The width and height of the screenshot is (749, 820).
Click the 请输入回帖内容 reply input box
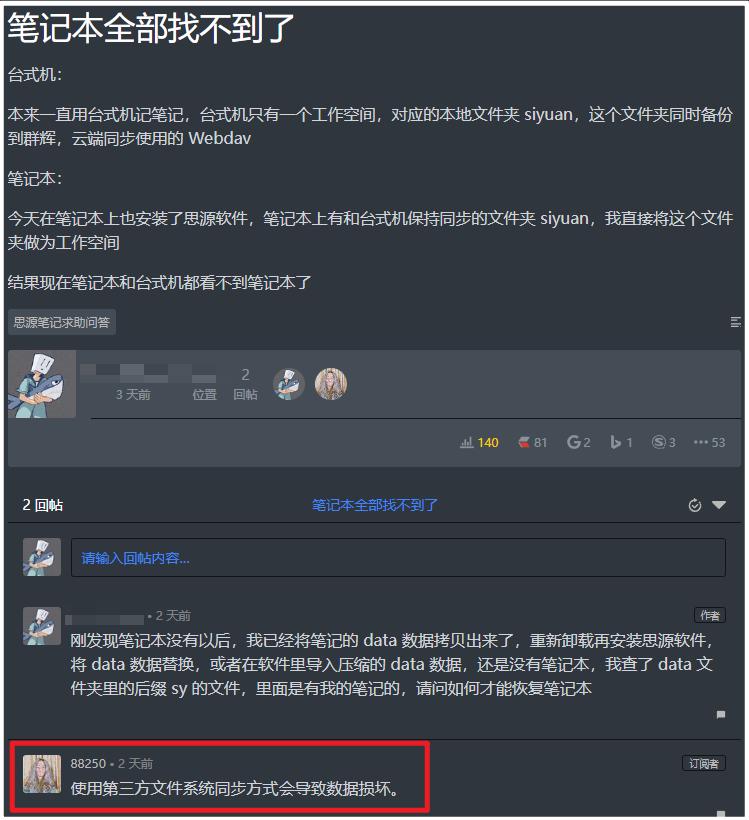398,557
